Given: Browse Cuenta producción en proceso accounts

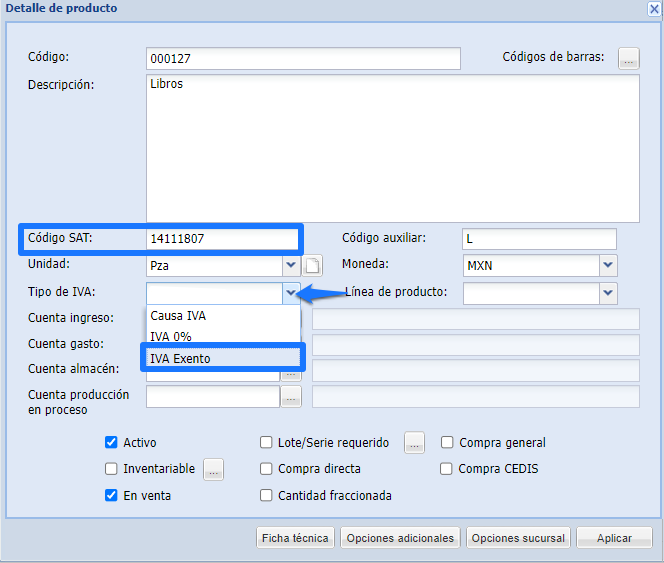Looking at the screenshot, I should coord(291,397).
